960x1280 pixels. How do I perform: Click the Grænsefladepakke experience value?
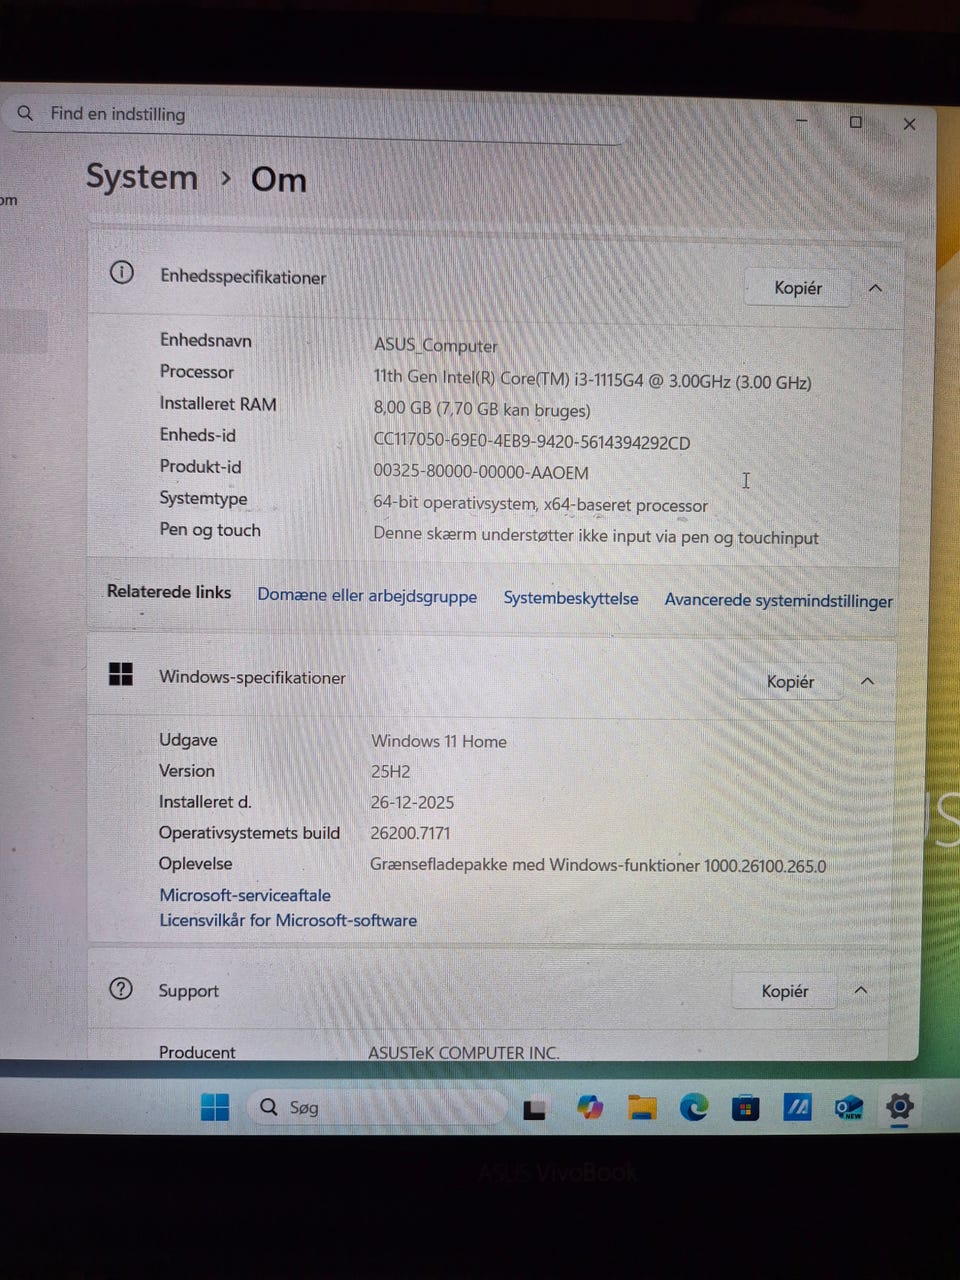598,865
